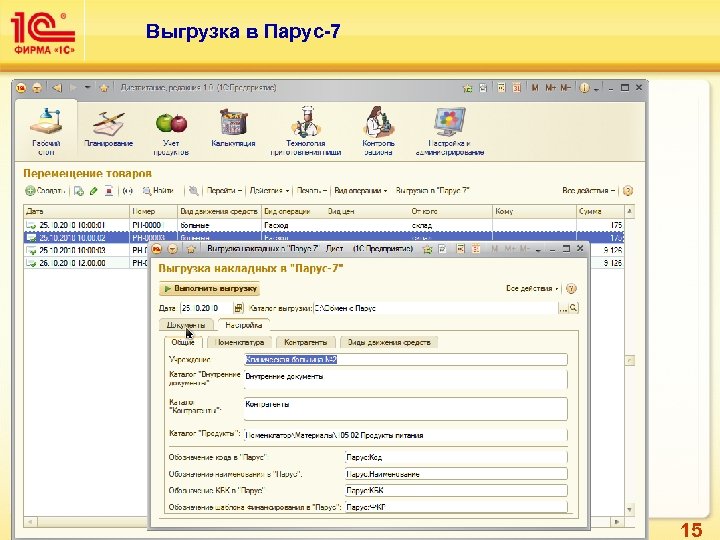
Task: Select the highlighted row 25.10.2010 10:00:02
Action: pyautogui.click(x=324, y=237)
